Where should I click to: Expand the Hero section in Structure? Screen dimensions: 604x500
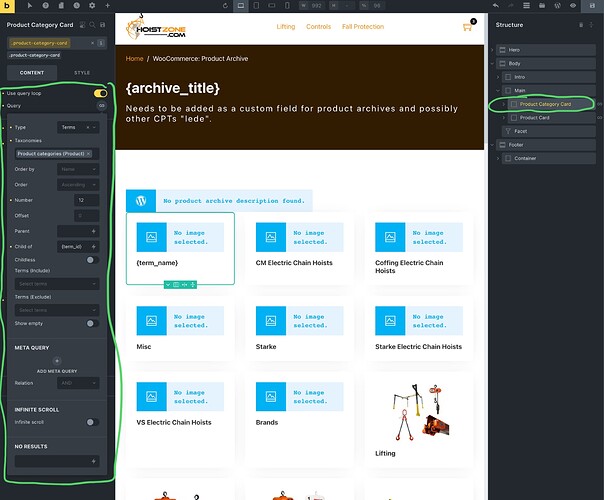point(492,50)
